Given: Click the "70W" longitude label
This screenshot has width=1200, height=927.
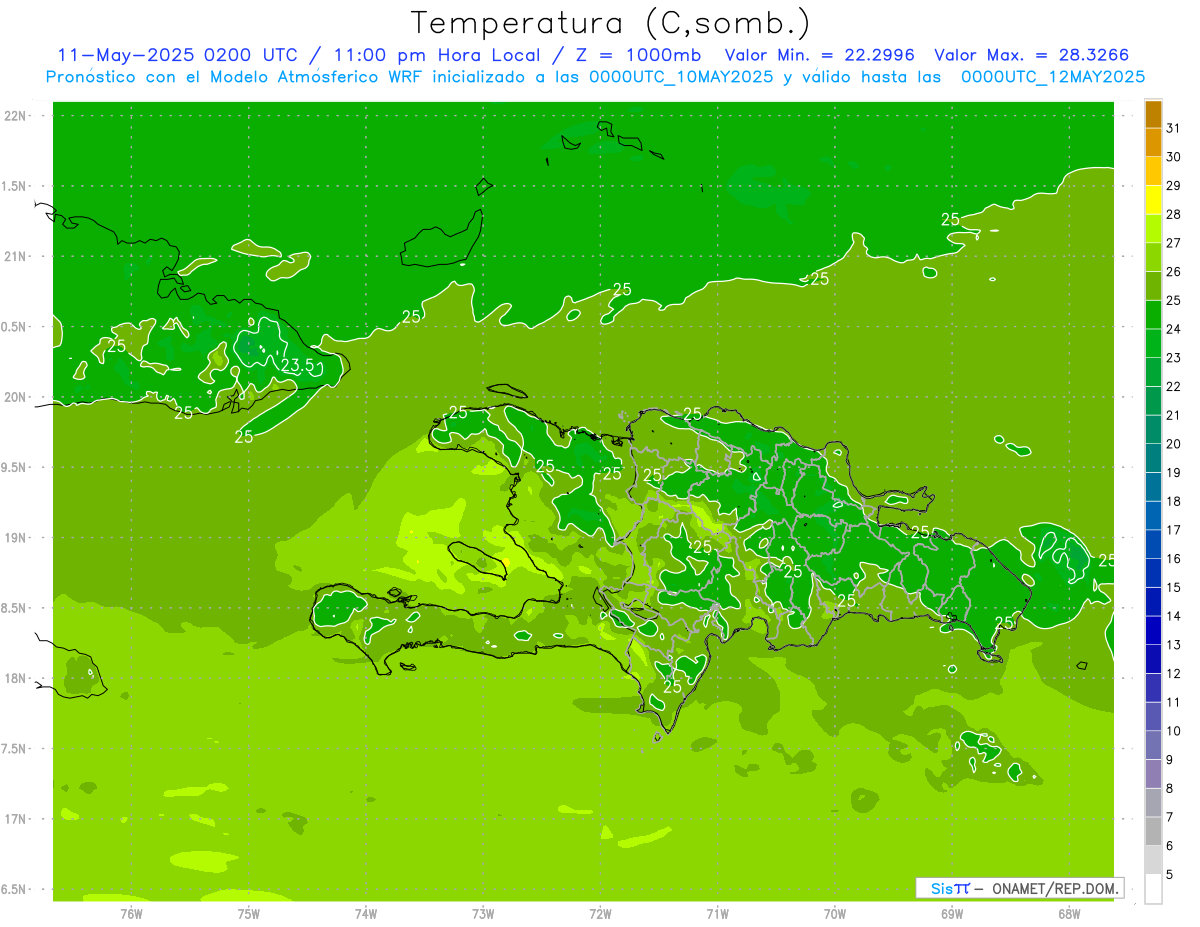Looking at the screenshot, I should click(835, 913).
